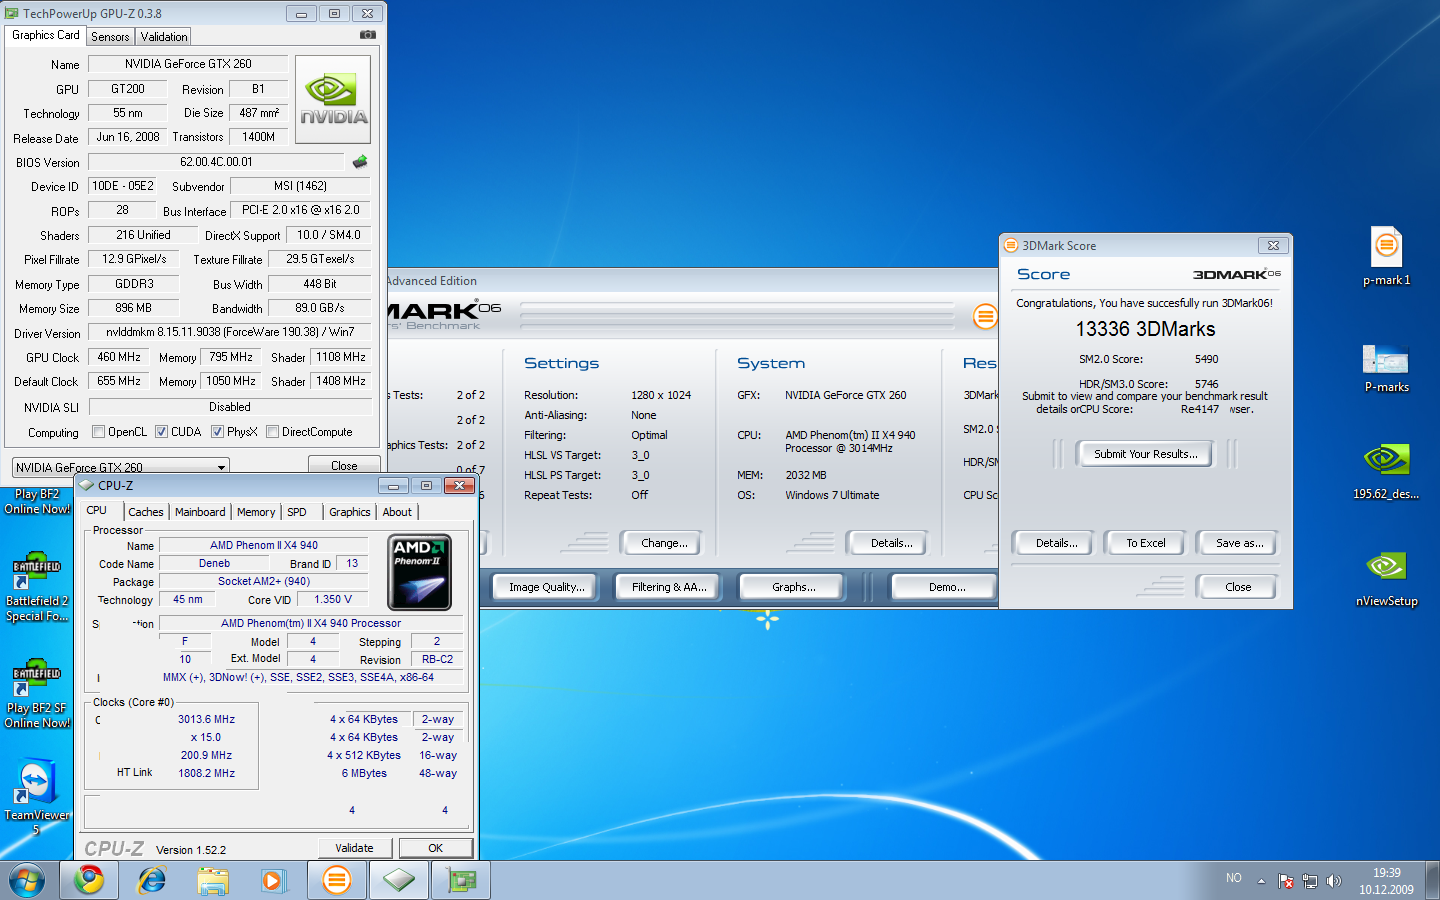Viewport: 1440px width, 900px height.
Task: Switch to SPD tab in CPU-Z
Action: [297, 512]
